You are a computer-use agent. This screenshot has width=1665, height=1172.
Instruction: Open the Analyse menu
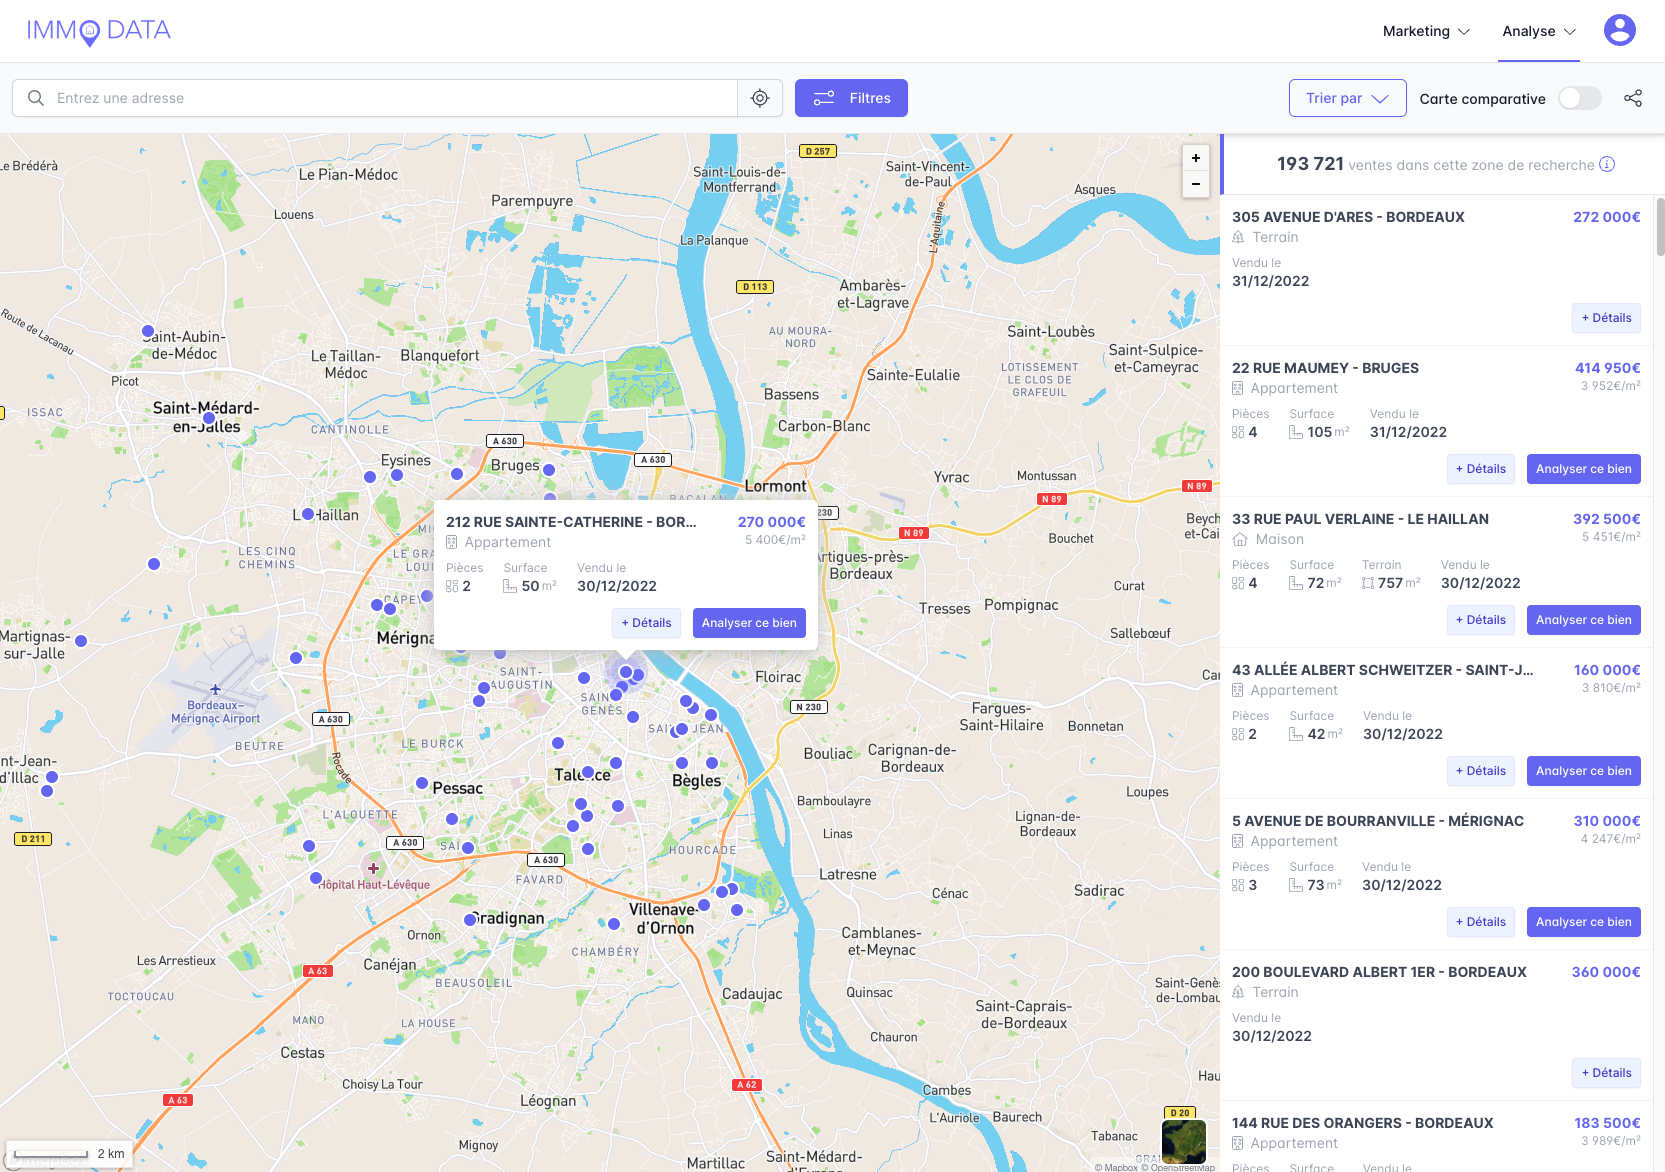pos(1539,31)
